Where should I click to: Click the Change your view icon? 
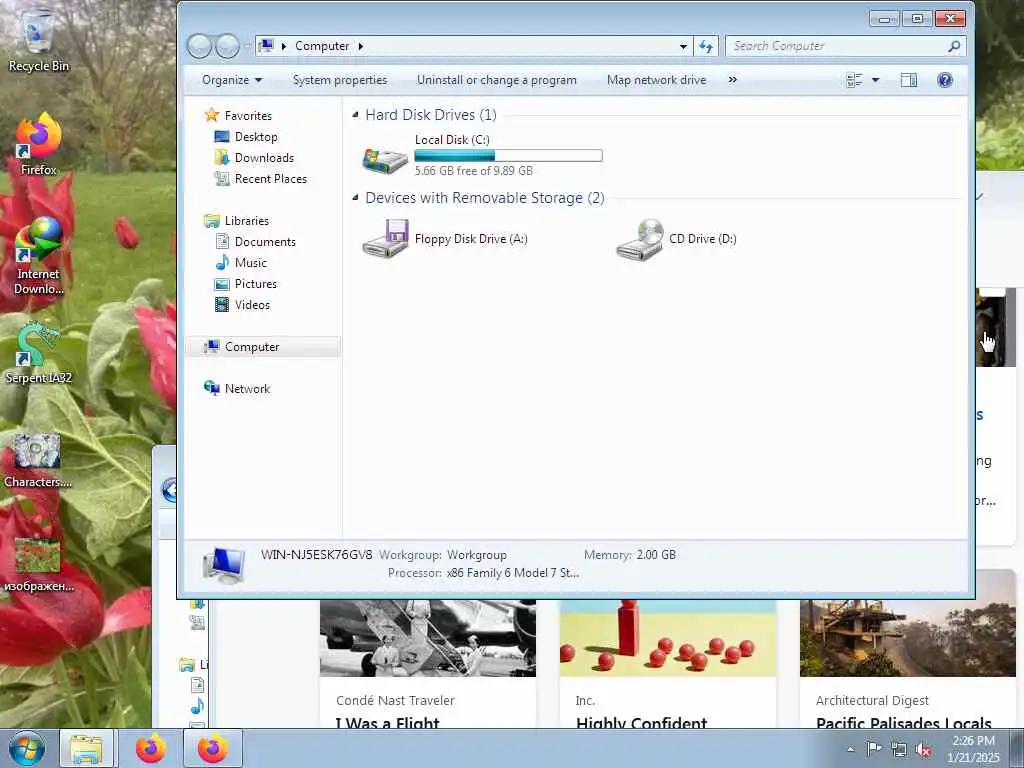854,80
